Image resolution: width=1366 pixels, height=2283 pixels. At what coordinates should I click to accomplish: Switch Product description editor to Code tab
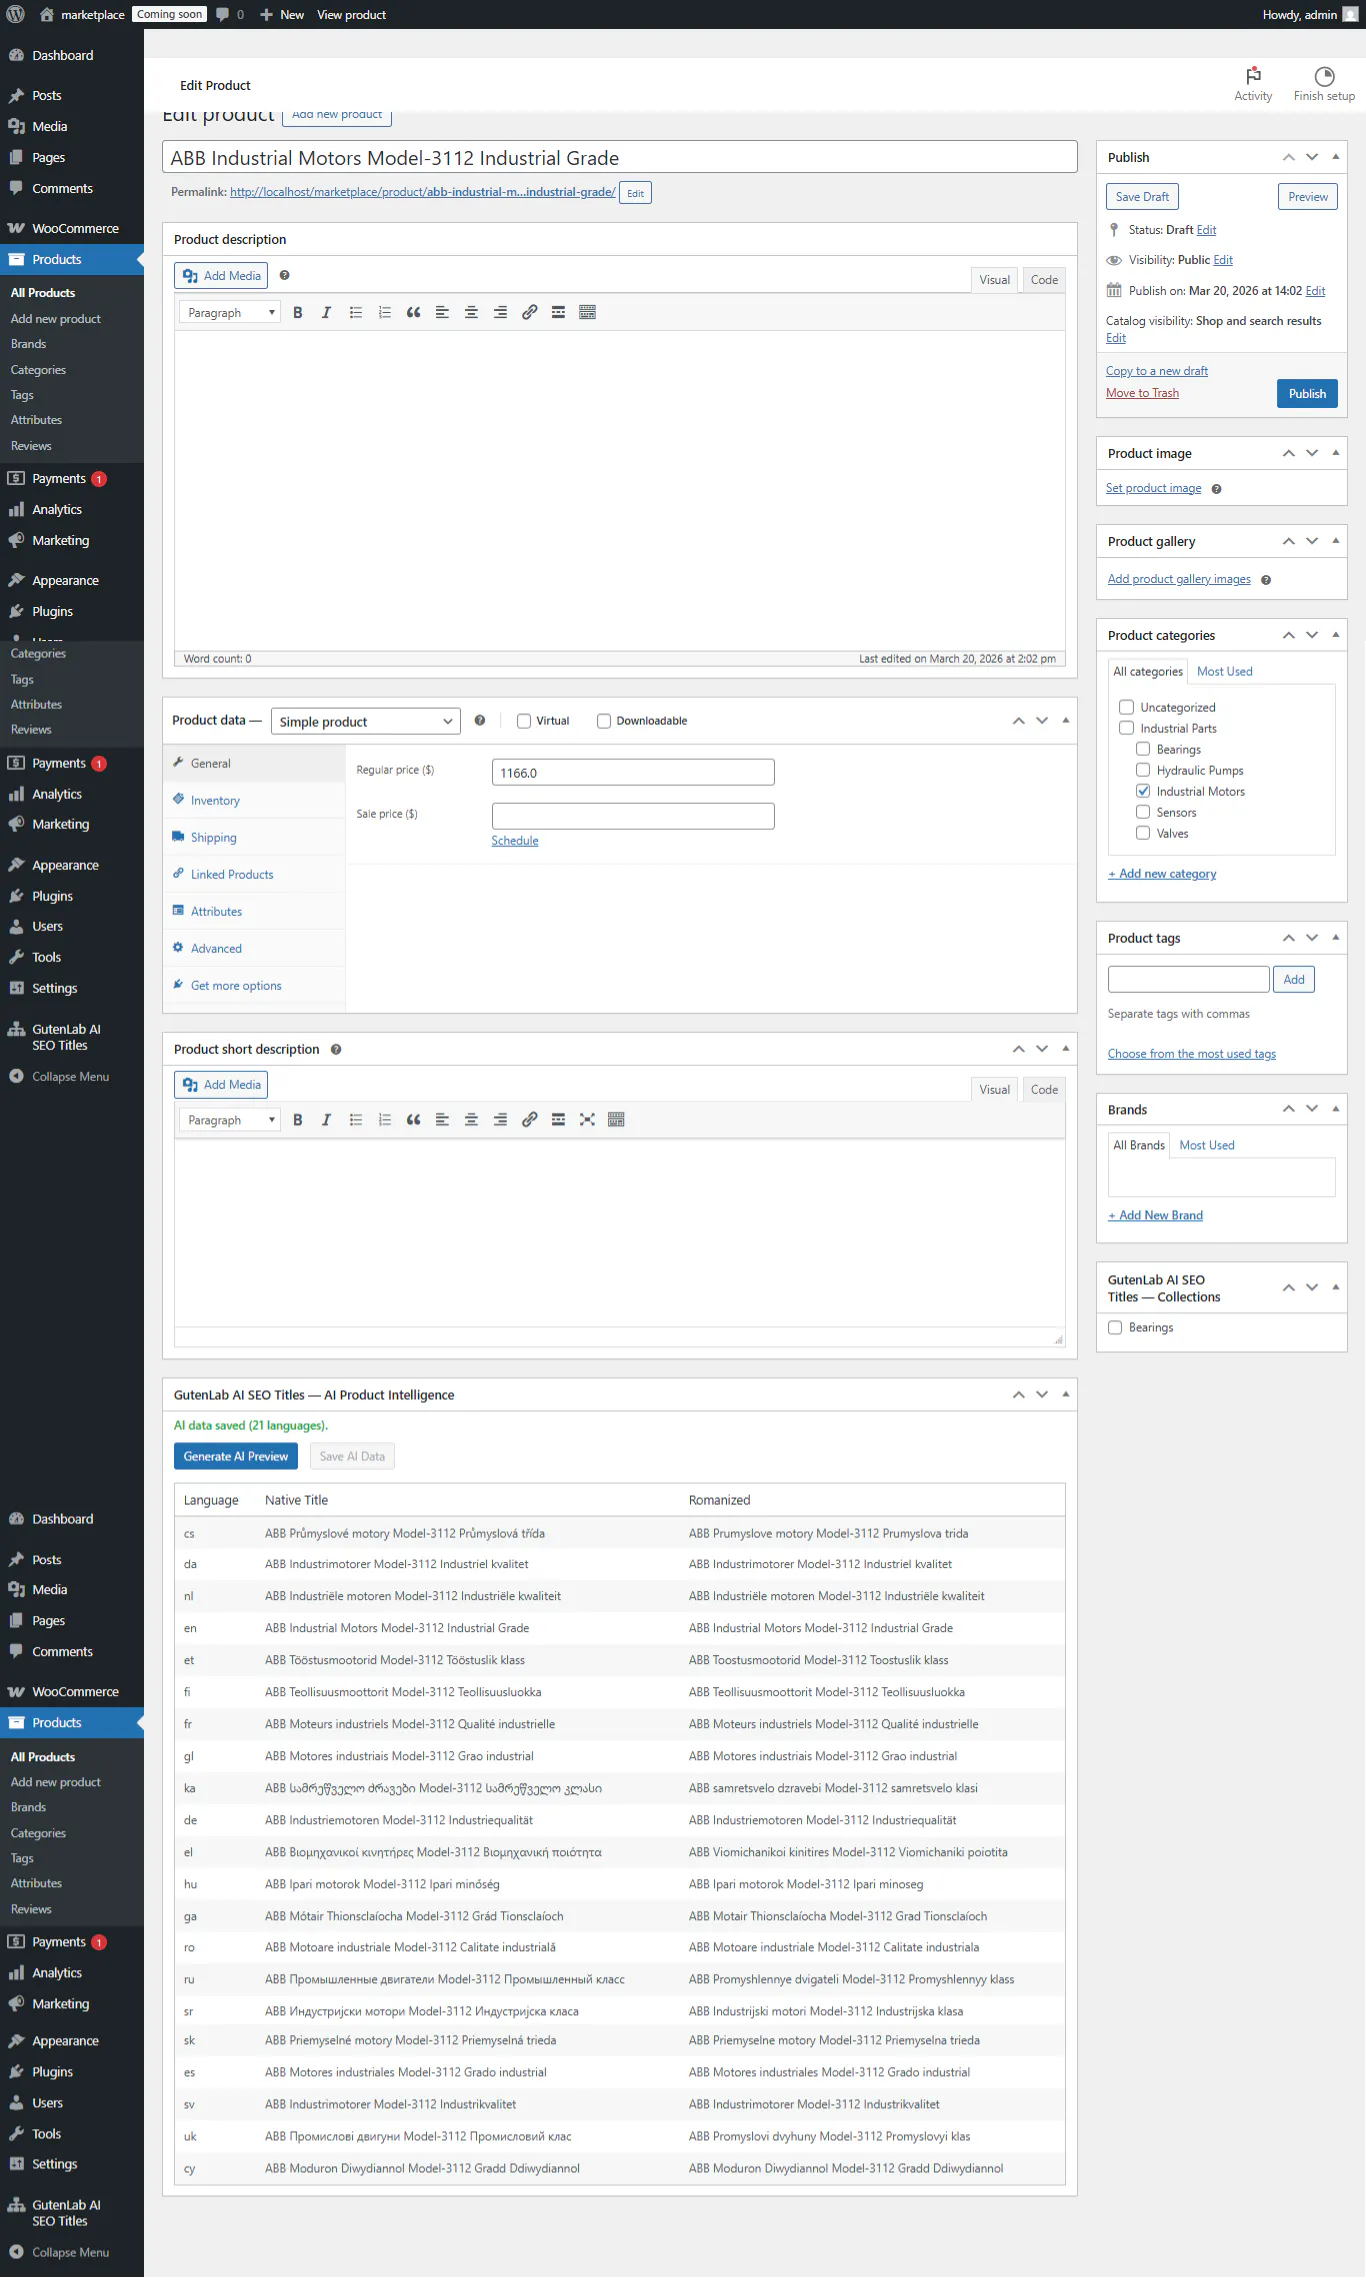pos(1044,280)
